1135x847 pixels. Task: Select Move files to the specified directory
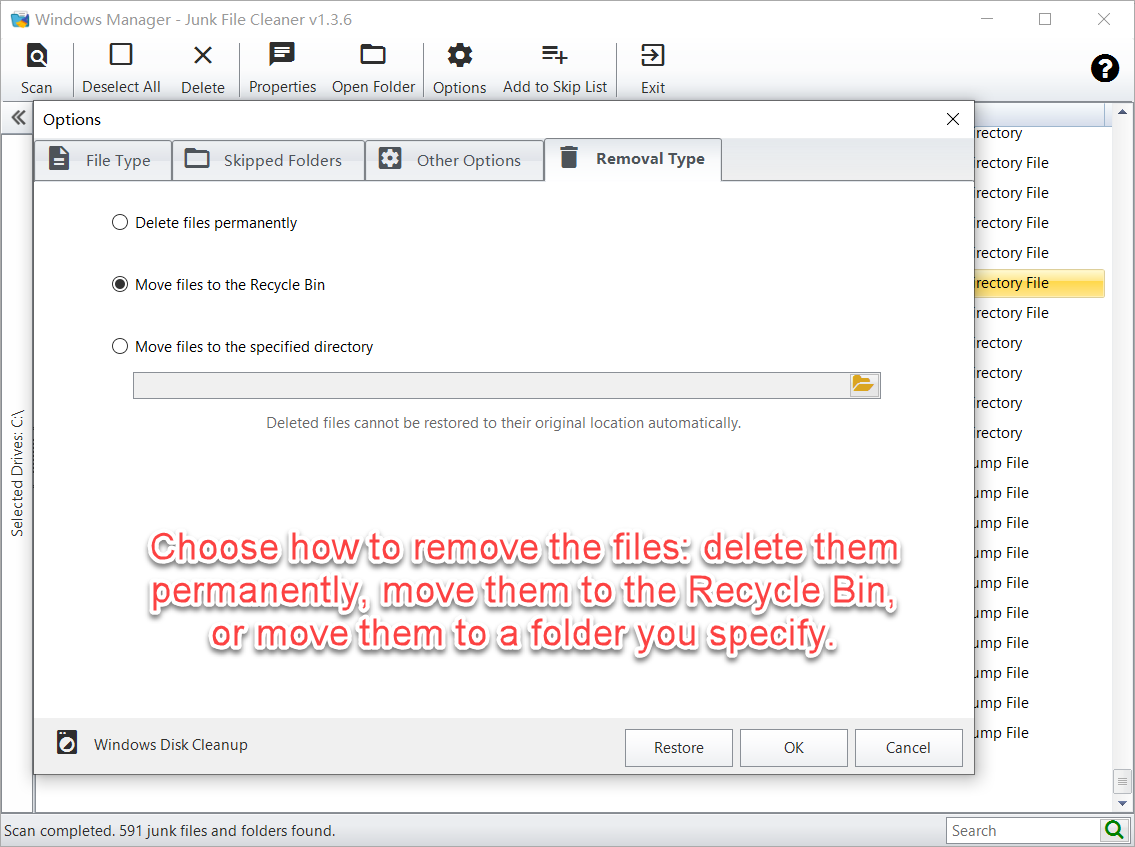242,347
